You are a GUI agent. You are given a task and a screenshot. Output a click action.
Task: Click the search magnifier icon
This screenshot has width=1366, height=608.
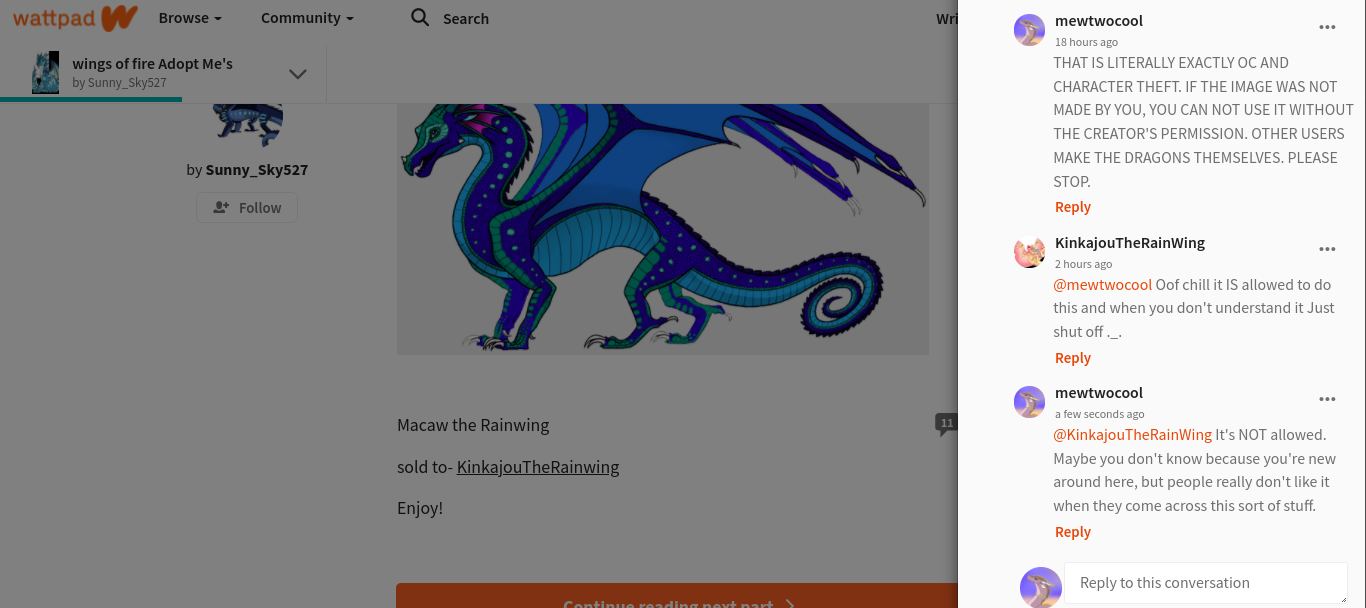[420, 18]
